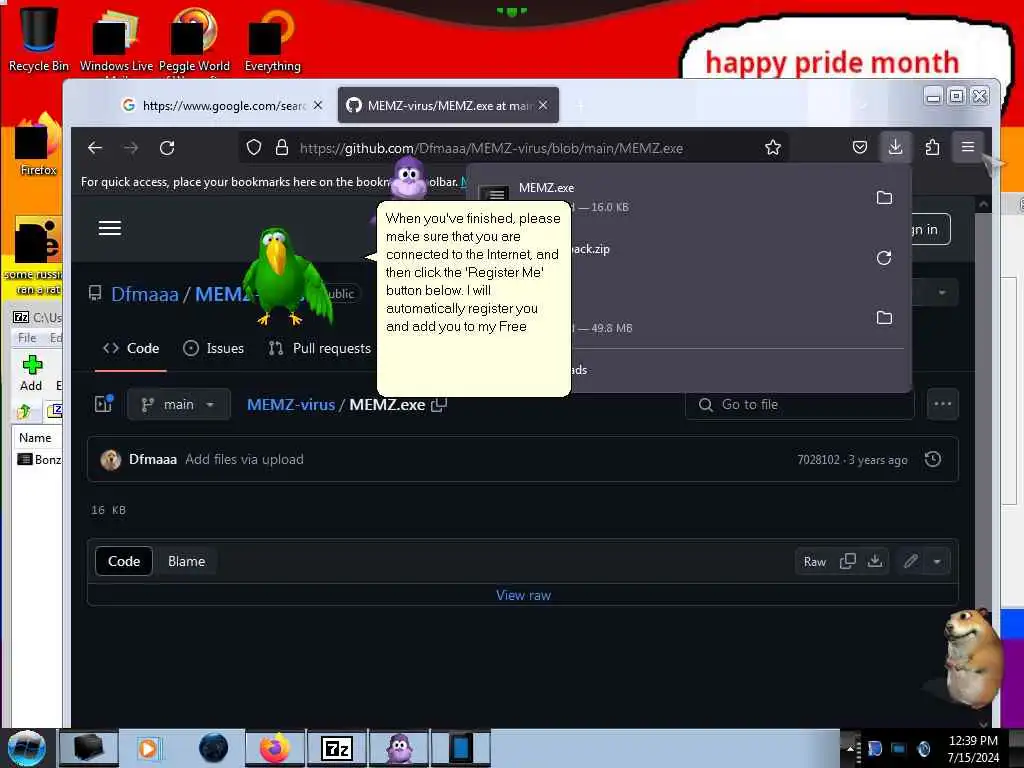Open the Issues tab
The height and width of the screenshot is (768, 1024).
(x=214, y=348)
